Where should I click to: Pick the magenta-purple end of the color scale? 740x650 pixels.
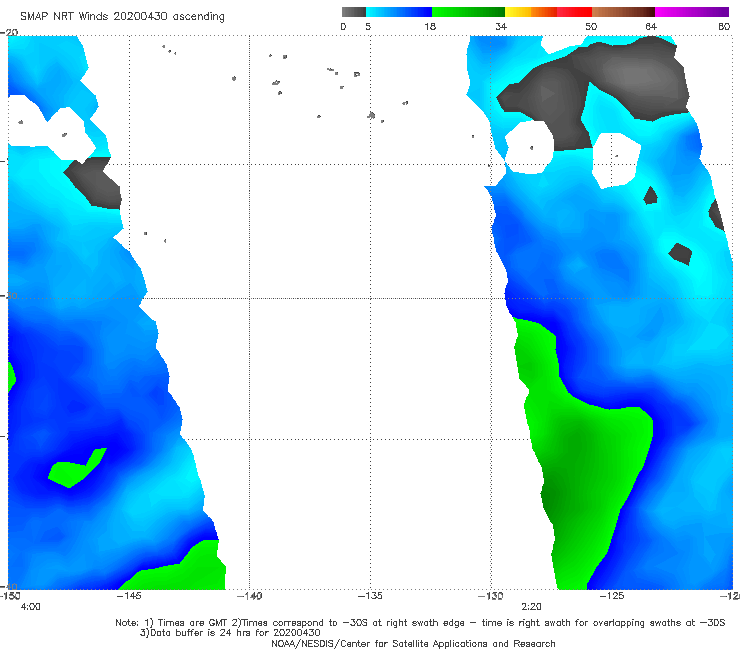click(x=692, y=12)
